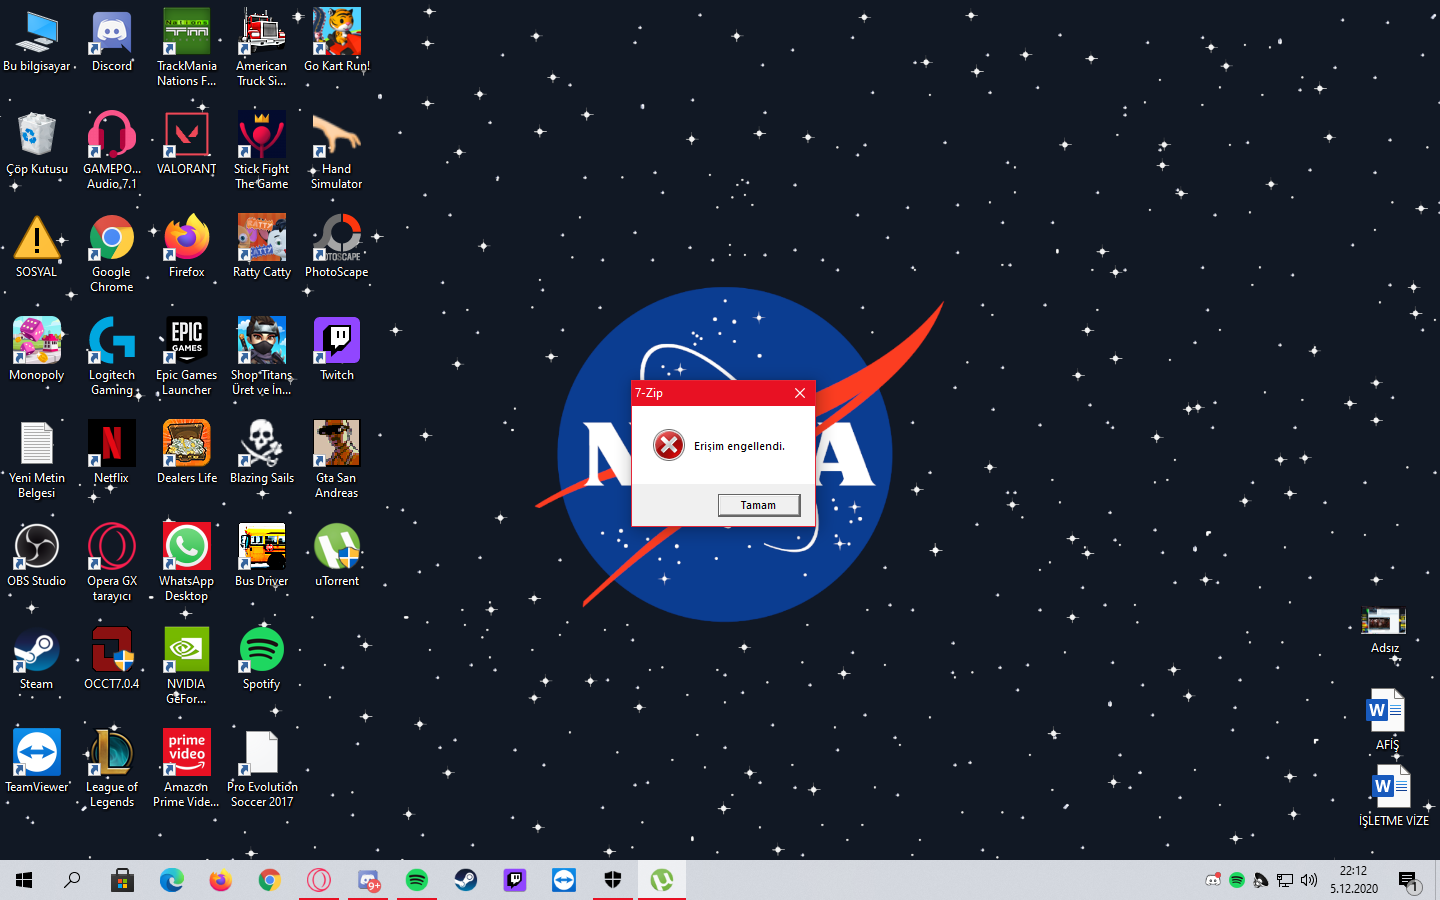Select Dealers Life desktop icon
Viewport: 1440px width, 900px height.
pos(187,454)
